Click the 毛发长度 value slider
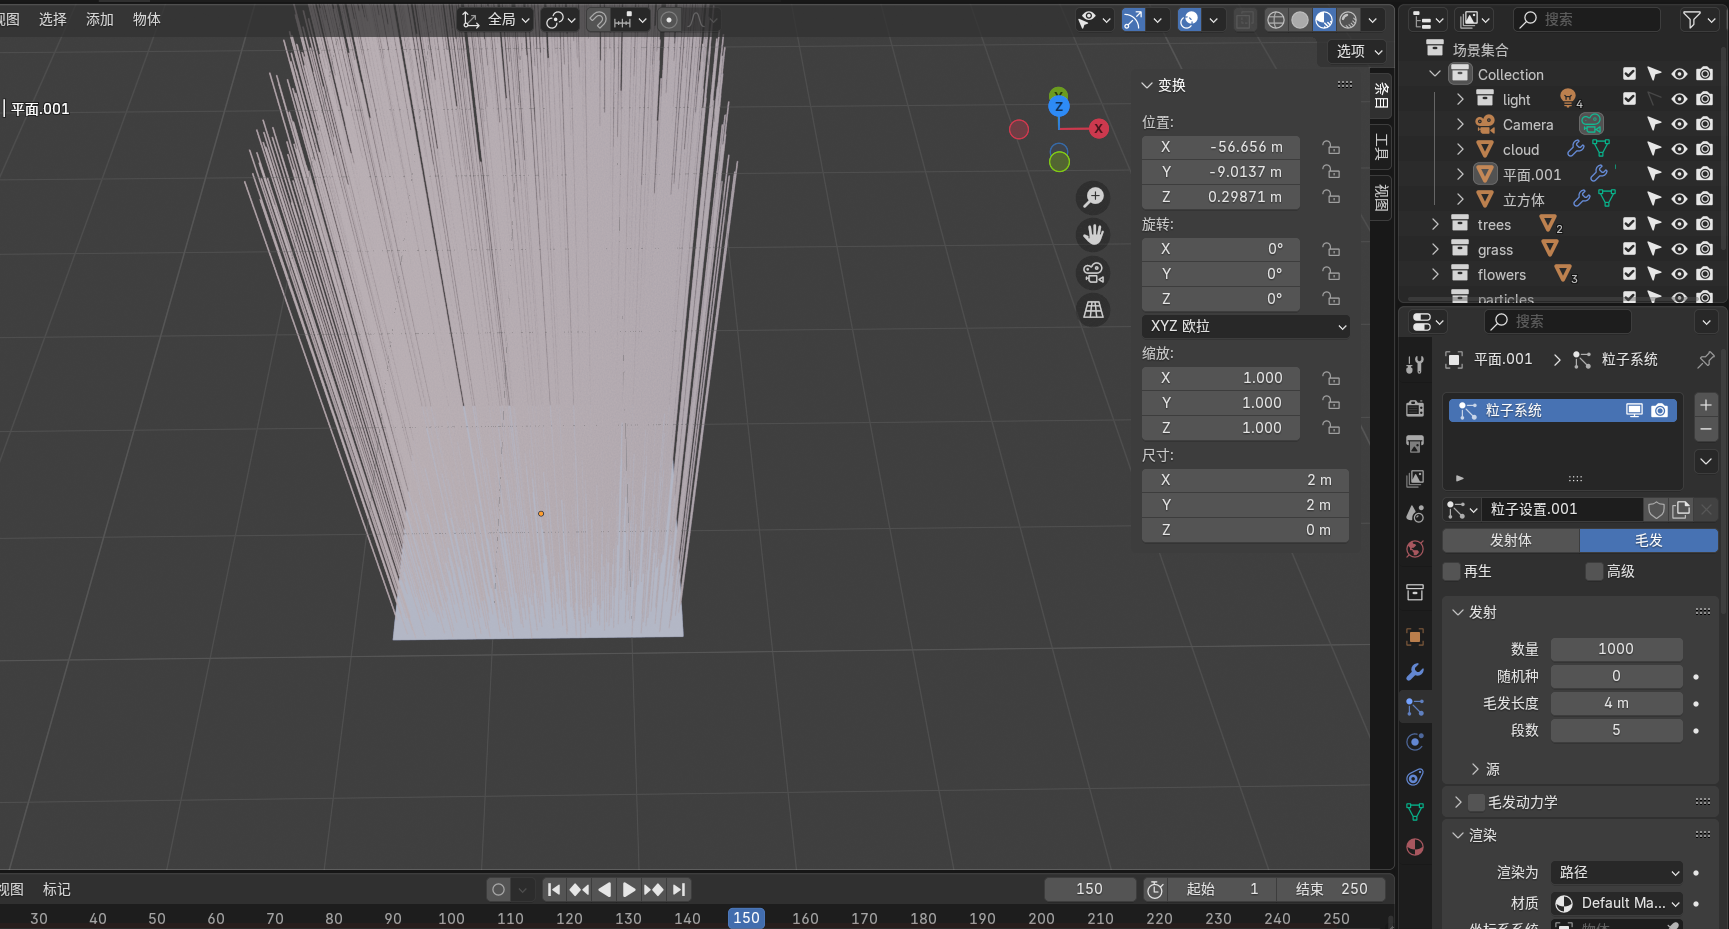The image size is (1729, 929). click(x=1616, y=703)
